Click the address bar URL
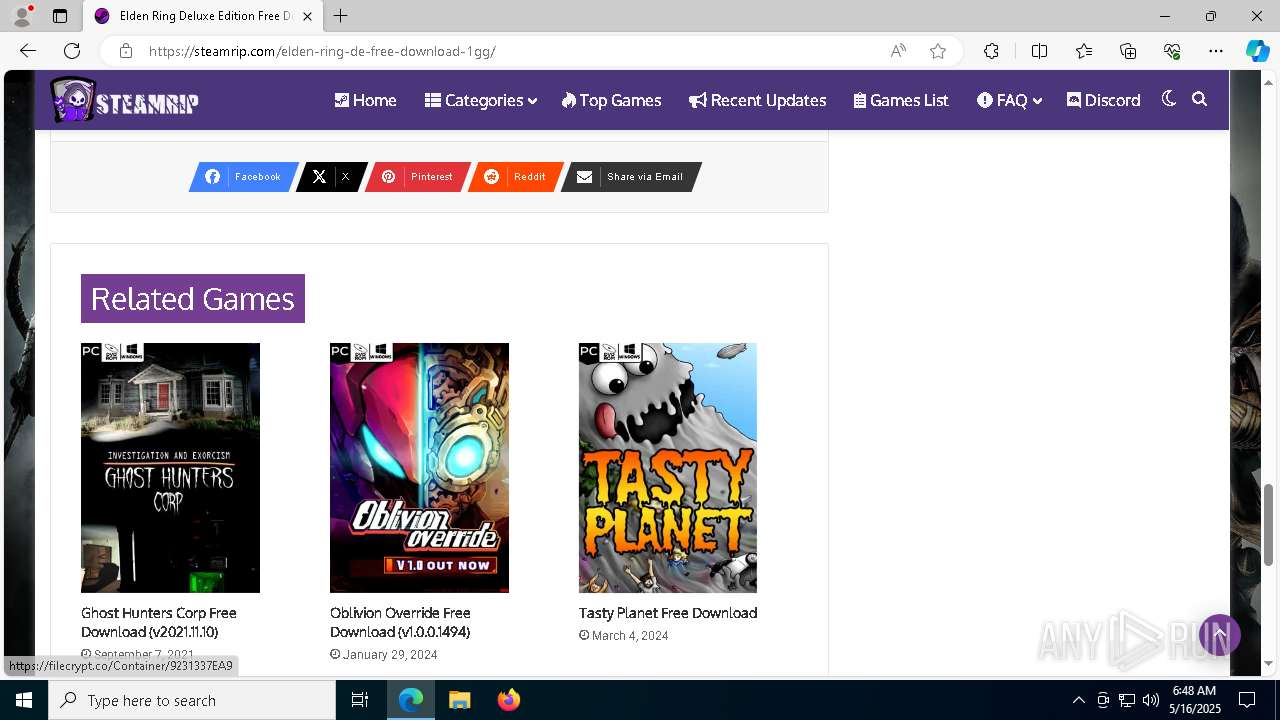The width and height of the screenshot is (1280, 720). [x=322, y=51]
